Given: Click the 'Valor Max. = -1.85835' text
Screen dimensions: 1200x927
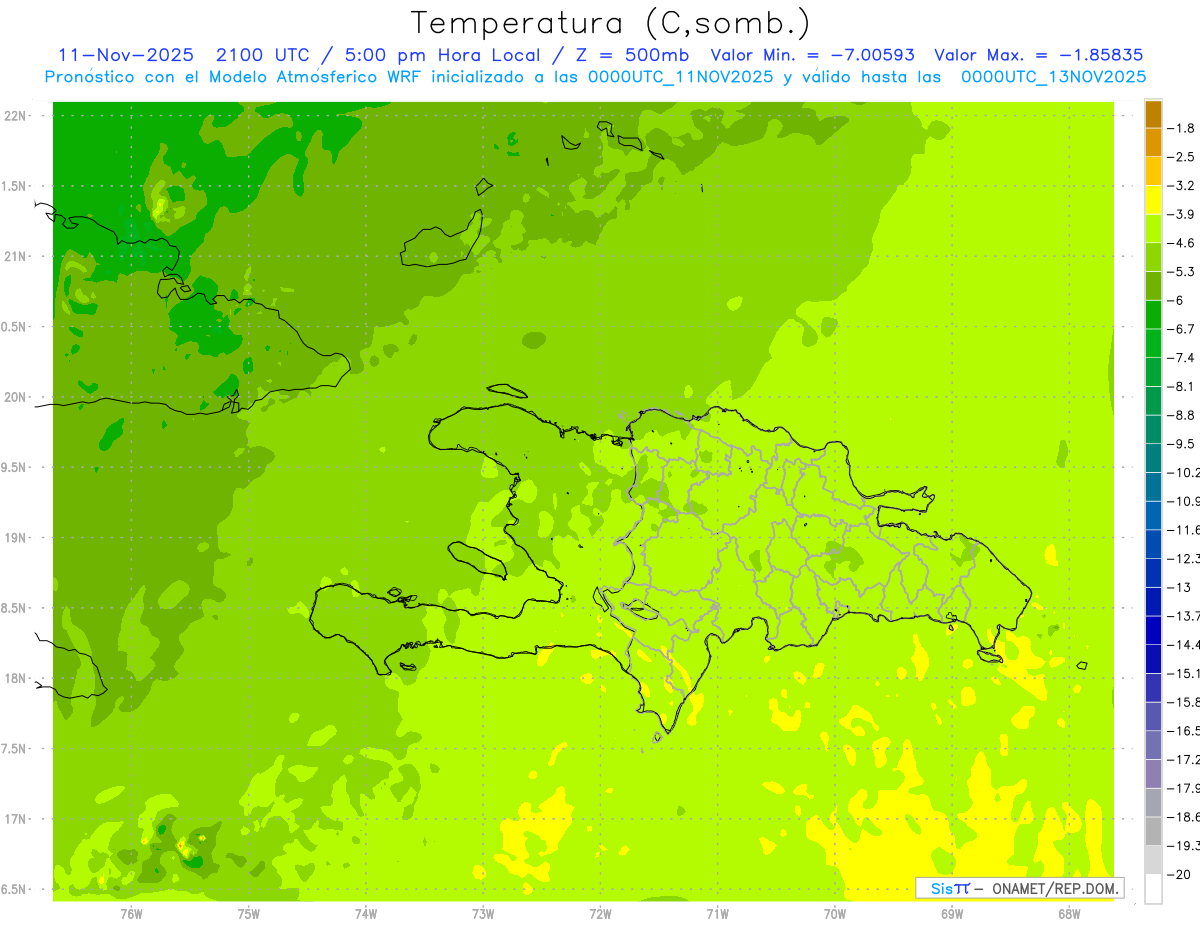Looking at the screenshot, I should 1038,55.
